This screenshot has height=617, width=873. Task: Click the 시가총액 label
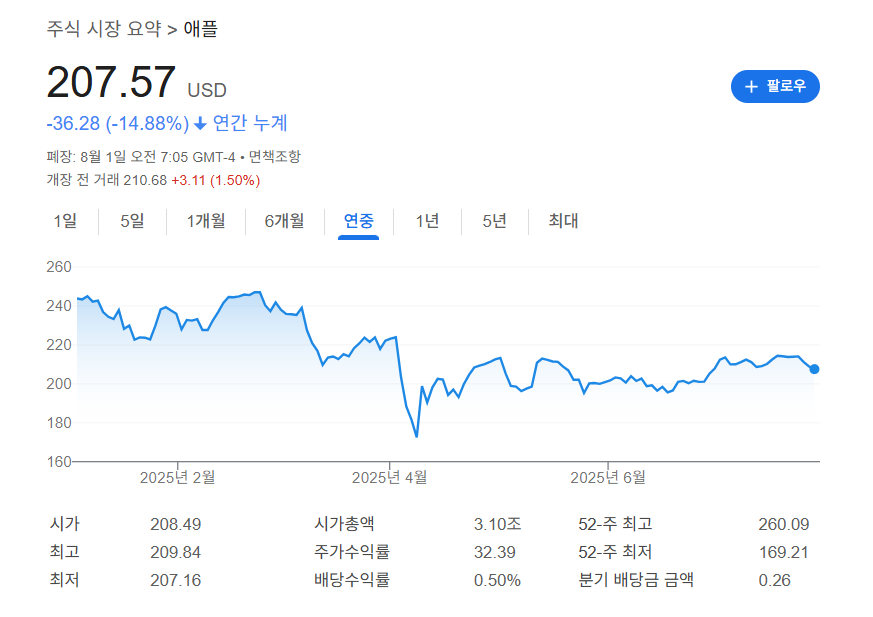(x=344, y=524)
